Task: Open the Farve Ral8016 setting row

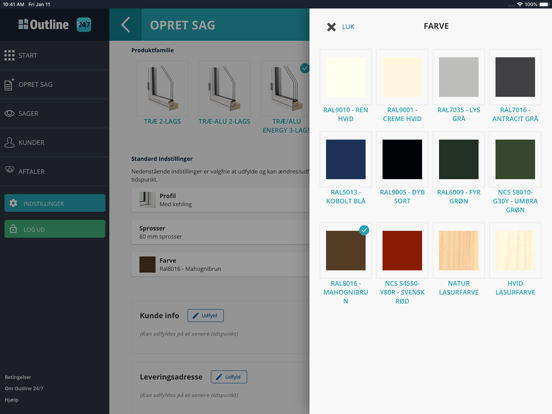Action: [x=220, y=264]
